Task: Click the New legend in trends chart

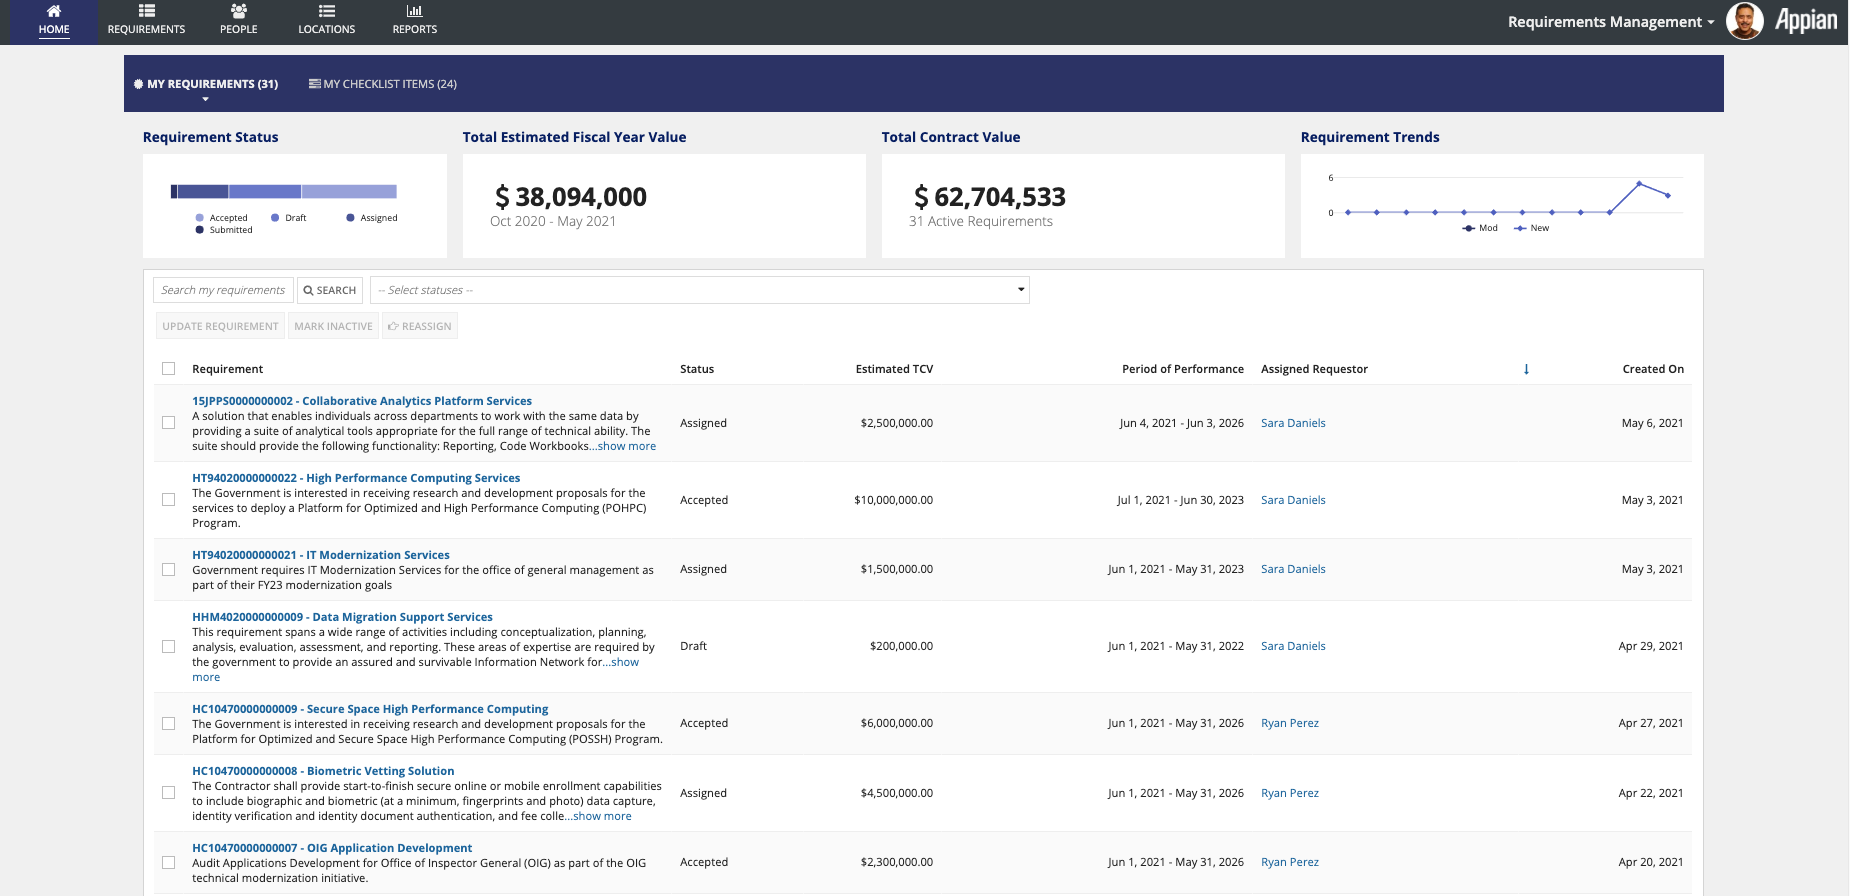Action: 1532,228
